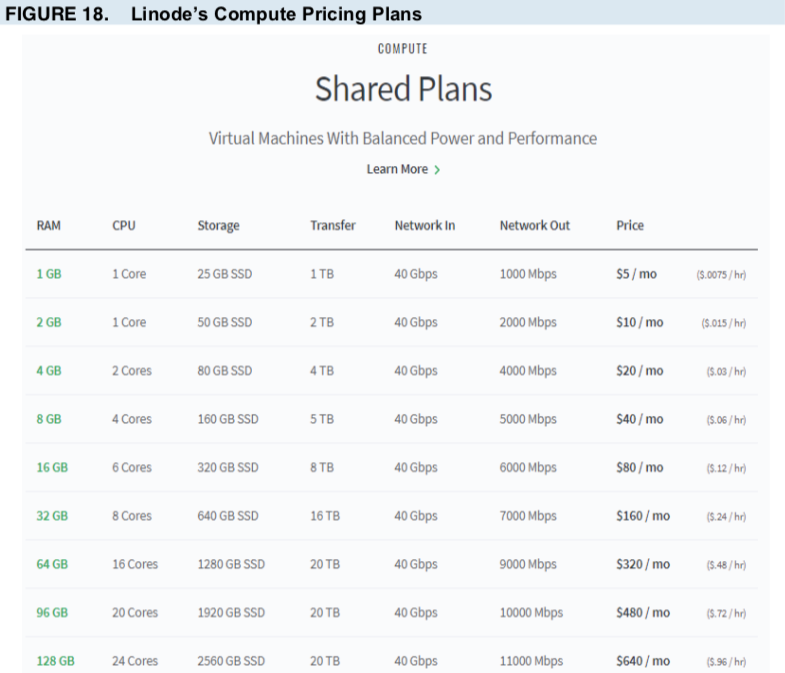Choose the 64 GB RAM plan
This screenshot has width=785, height=673.
point(52,564)
